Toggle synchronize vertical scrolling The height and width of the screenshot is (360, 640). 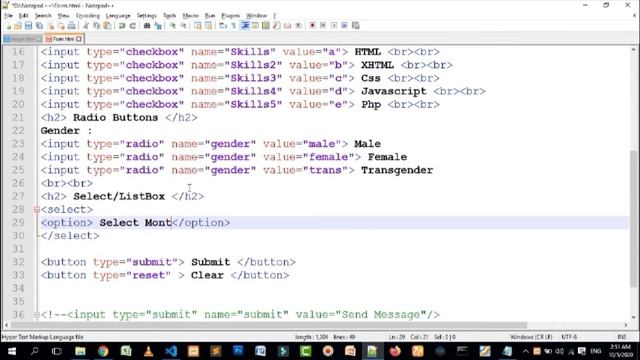click(x=198, y=26)
